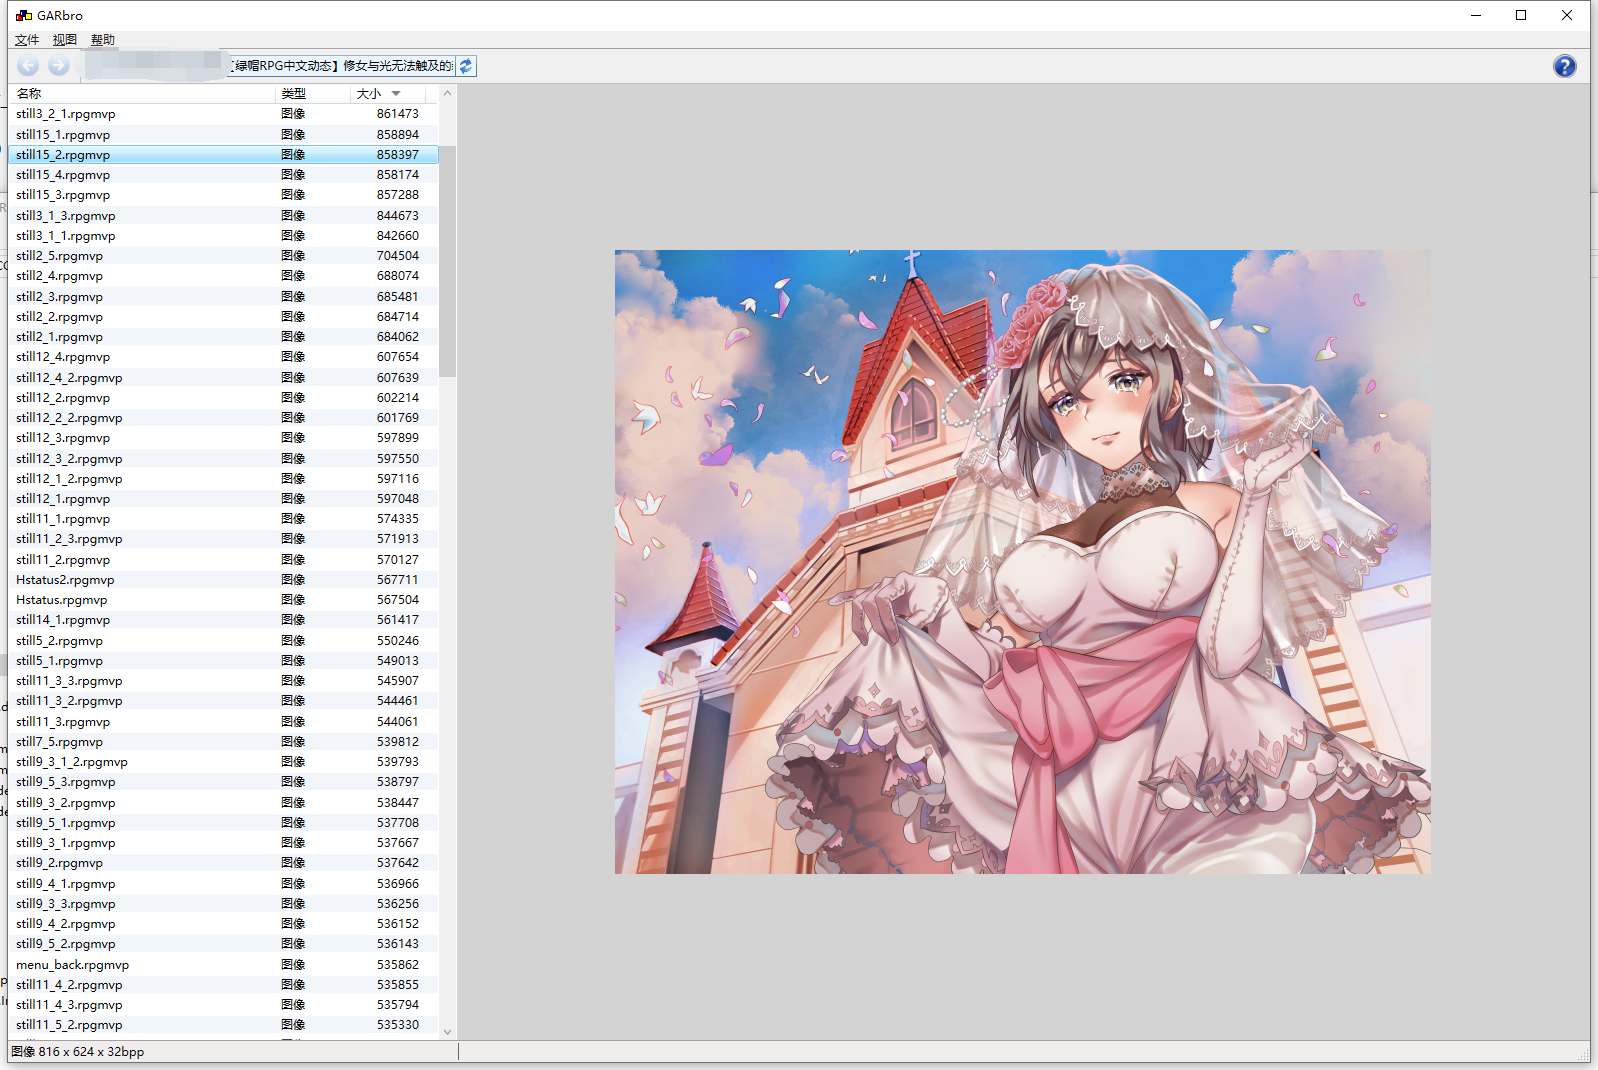
Task: Select file still11_4_3.rpgmvp
Action: [223, 1005]
